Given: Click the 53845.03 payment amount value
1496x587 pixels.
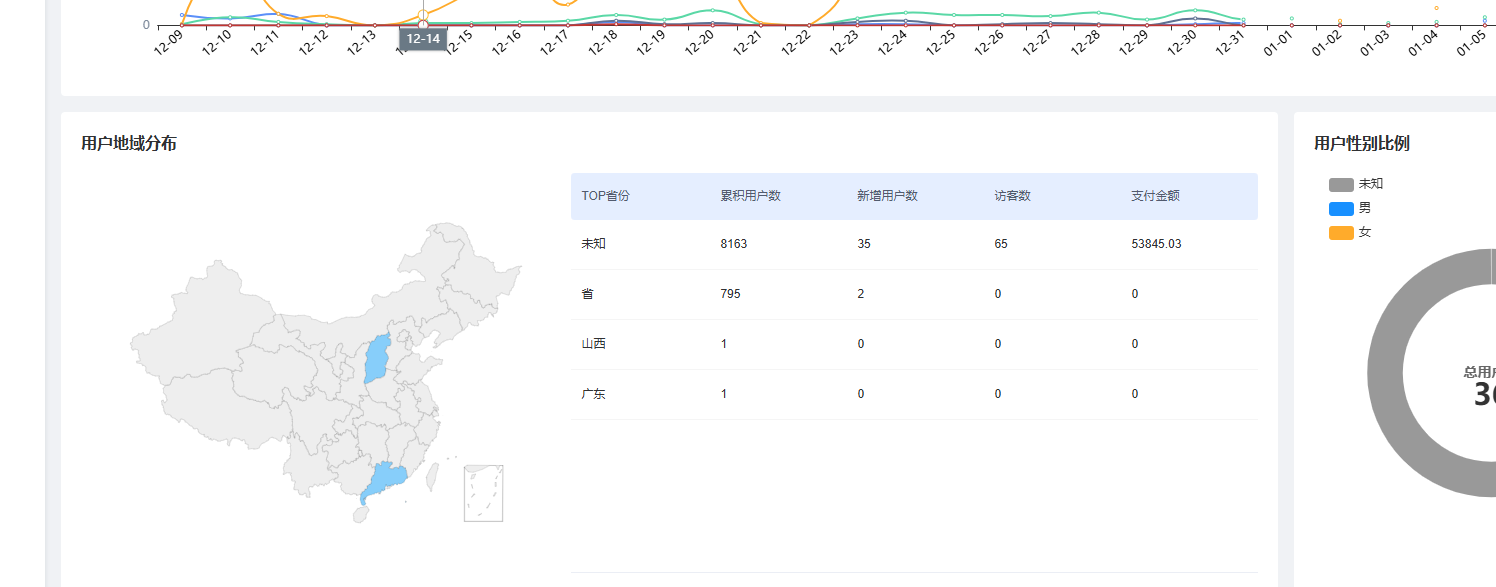Looking at the screenshot, I should pos(1156,244).
